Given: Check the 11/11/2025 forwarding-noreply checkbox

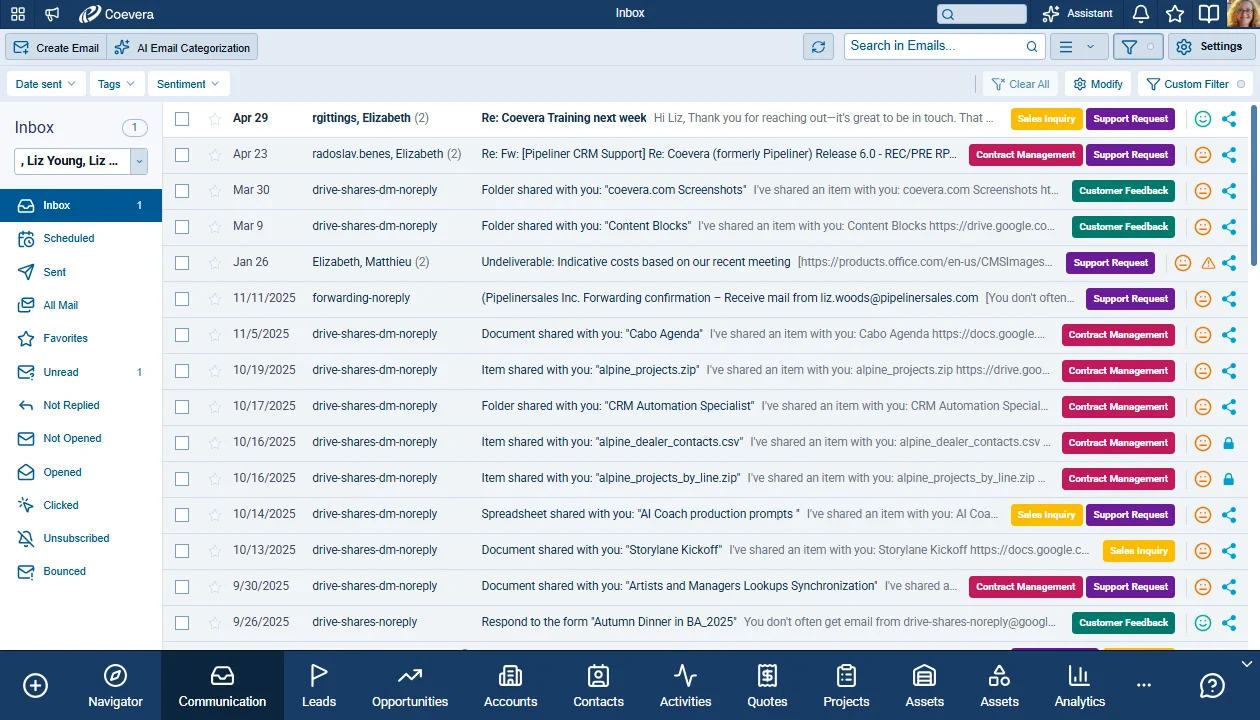Looking at the screenshot, I should coord(182,299).
